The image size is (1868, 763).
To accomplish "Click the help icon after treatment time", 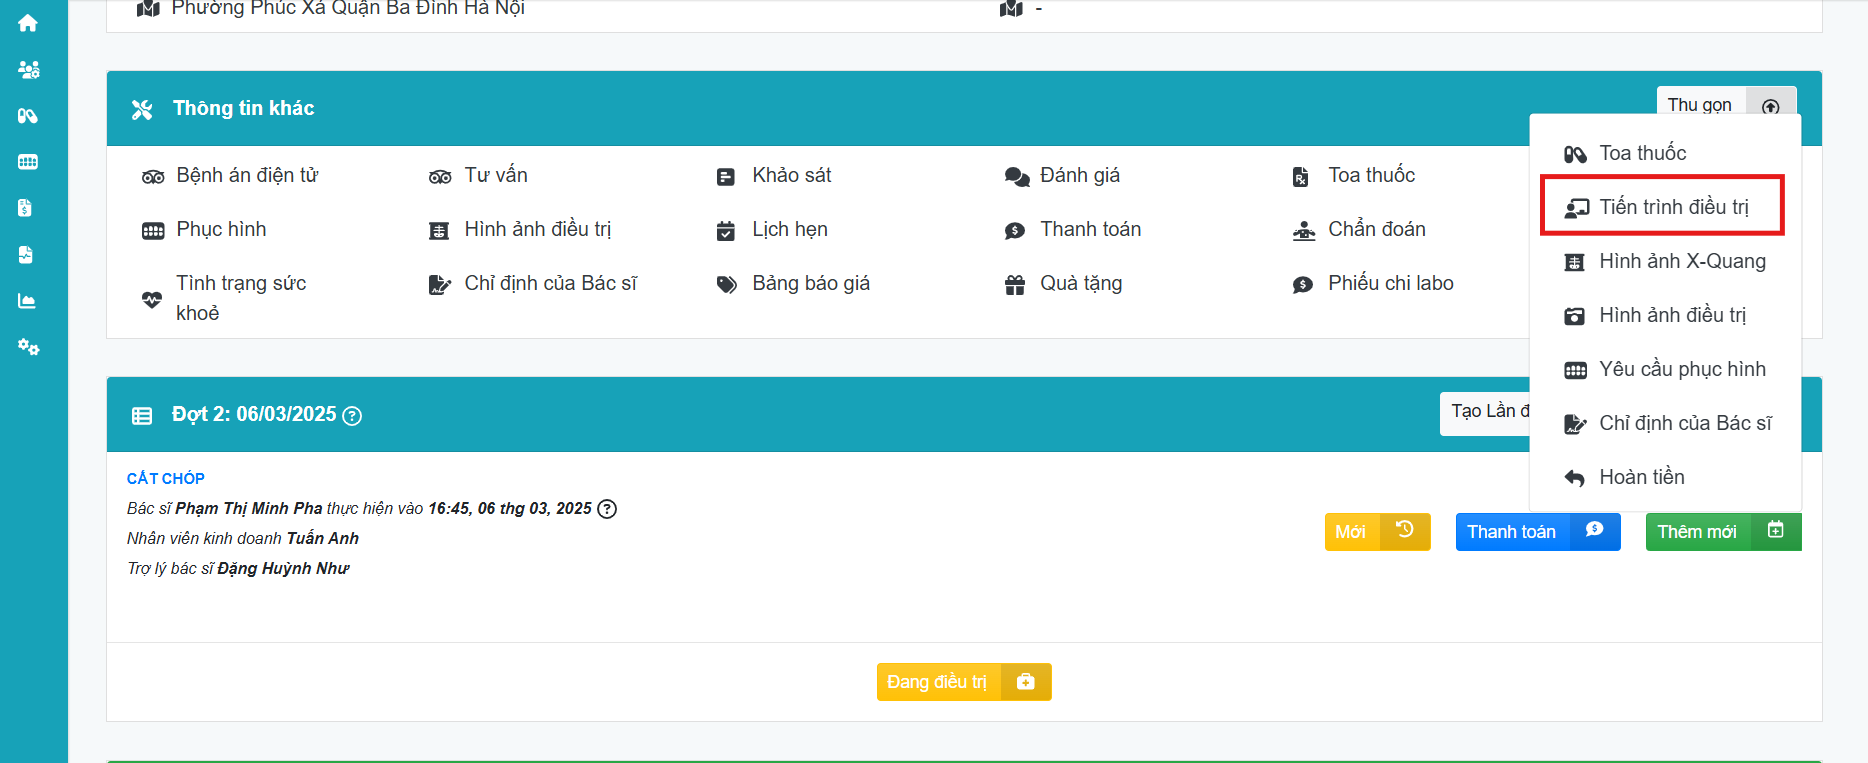I will coord(607,509).
